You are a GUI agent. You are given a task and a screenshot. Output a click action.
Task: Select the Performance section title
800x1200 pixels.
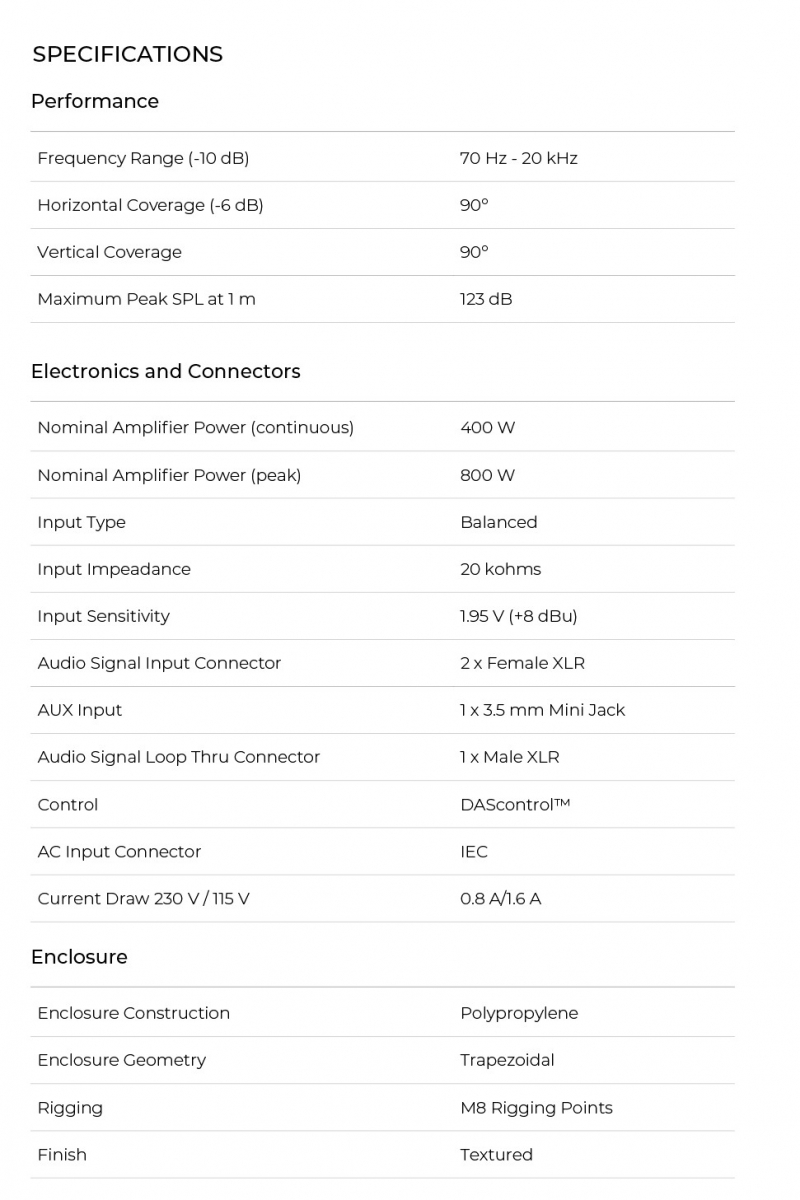point(94,101)
